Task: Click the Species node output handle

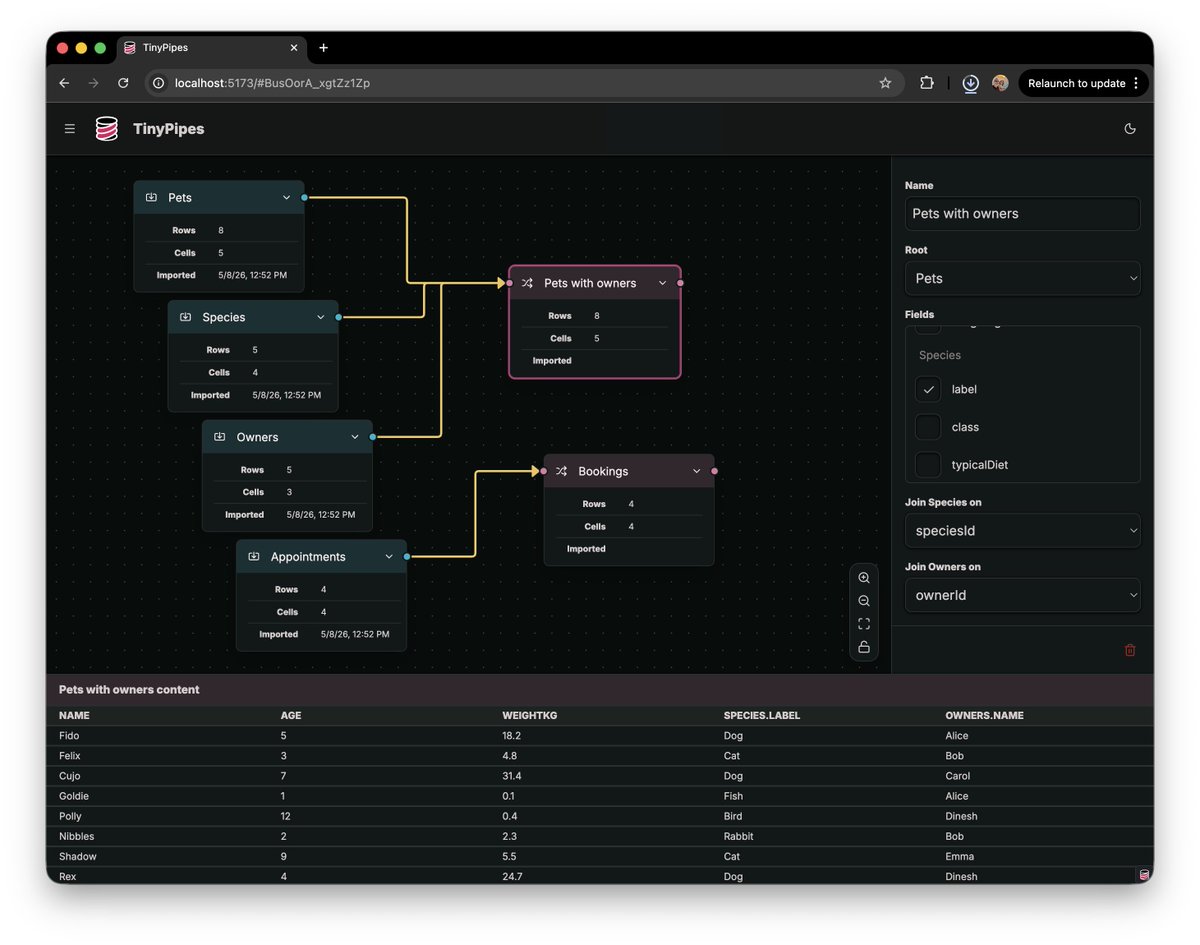Action: [339, 317]
